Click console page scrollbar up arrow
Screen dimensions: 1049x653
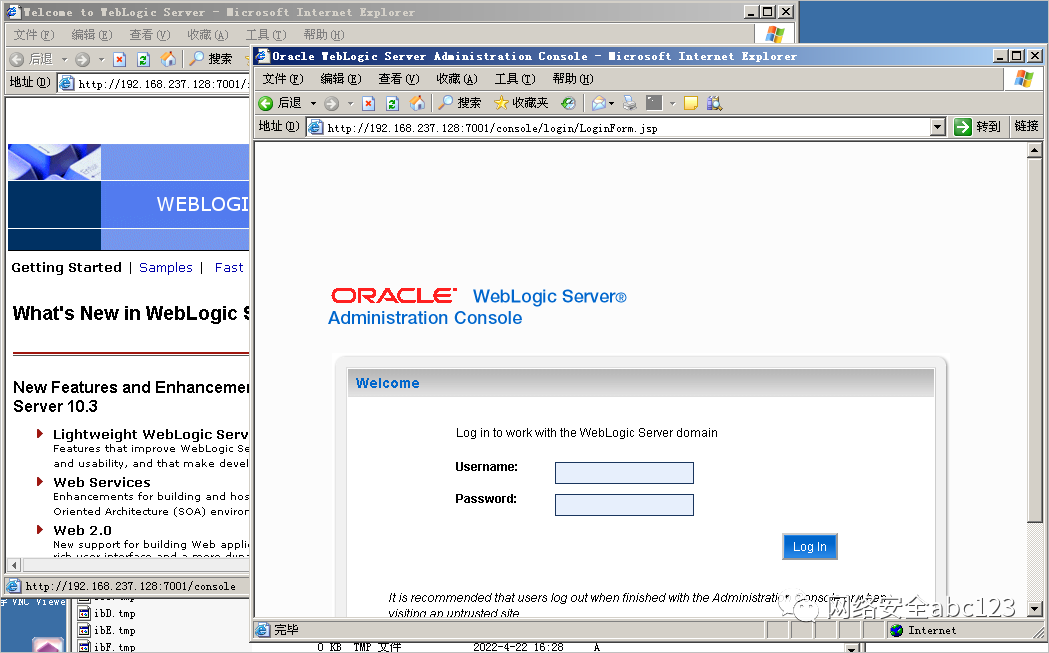tap(1034, 151)
